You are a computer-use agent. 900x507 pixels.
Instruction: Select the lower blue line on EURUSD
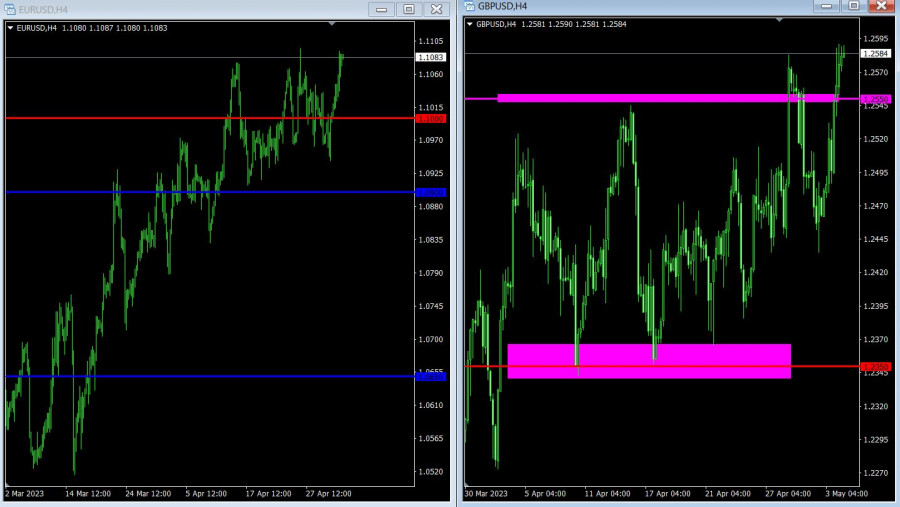tap(200, 377)
